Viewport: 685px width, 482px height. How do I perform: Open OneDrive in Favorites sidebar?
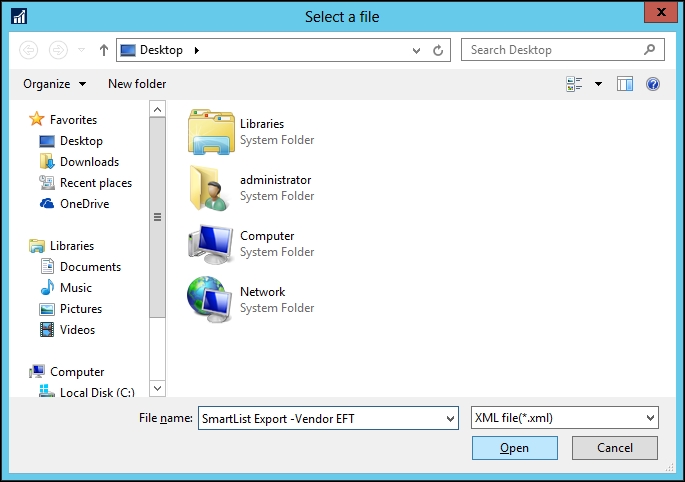click(84, 204)
